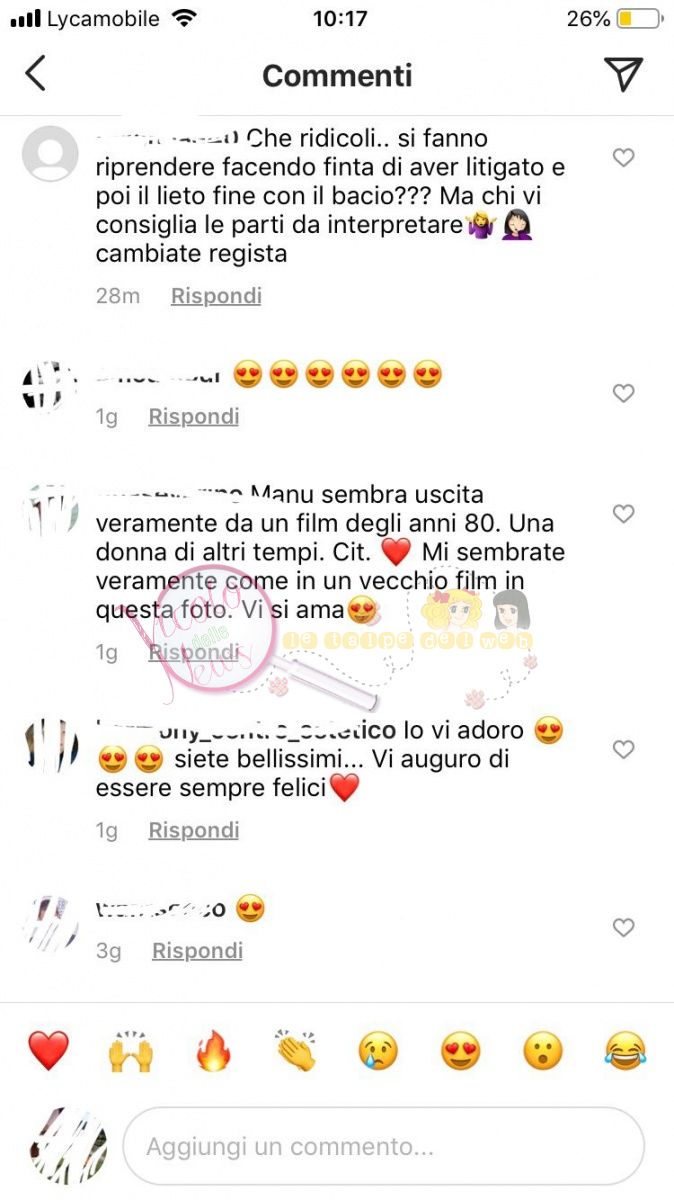Insert surprised face quick emoji

click(543, 1051)
